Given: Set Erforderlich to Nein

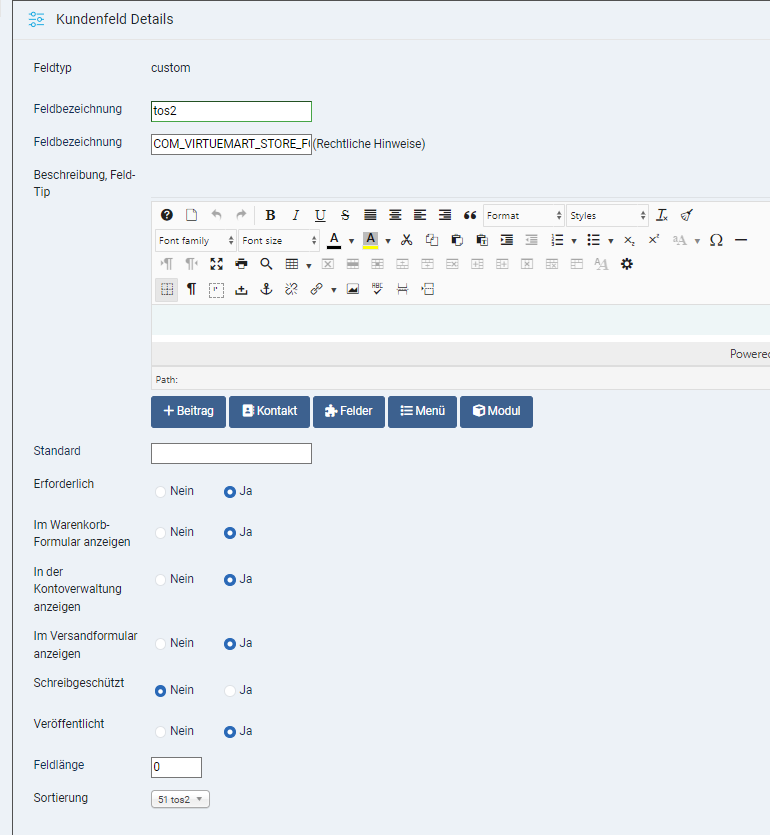Looking at the screenshot, I should pyautogui.click(x=161, y=492).
